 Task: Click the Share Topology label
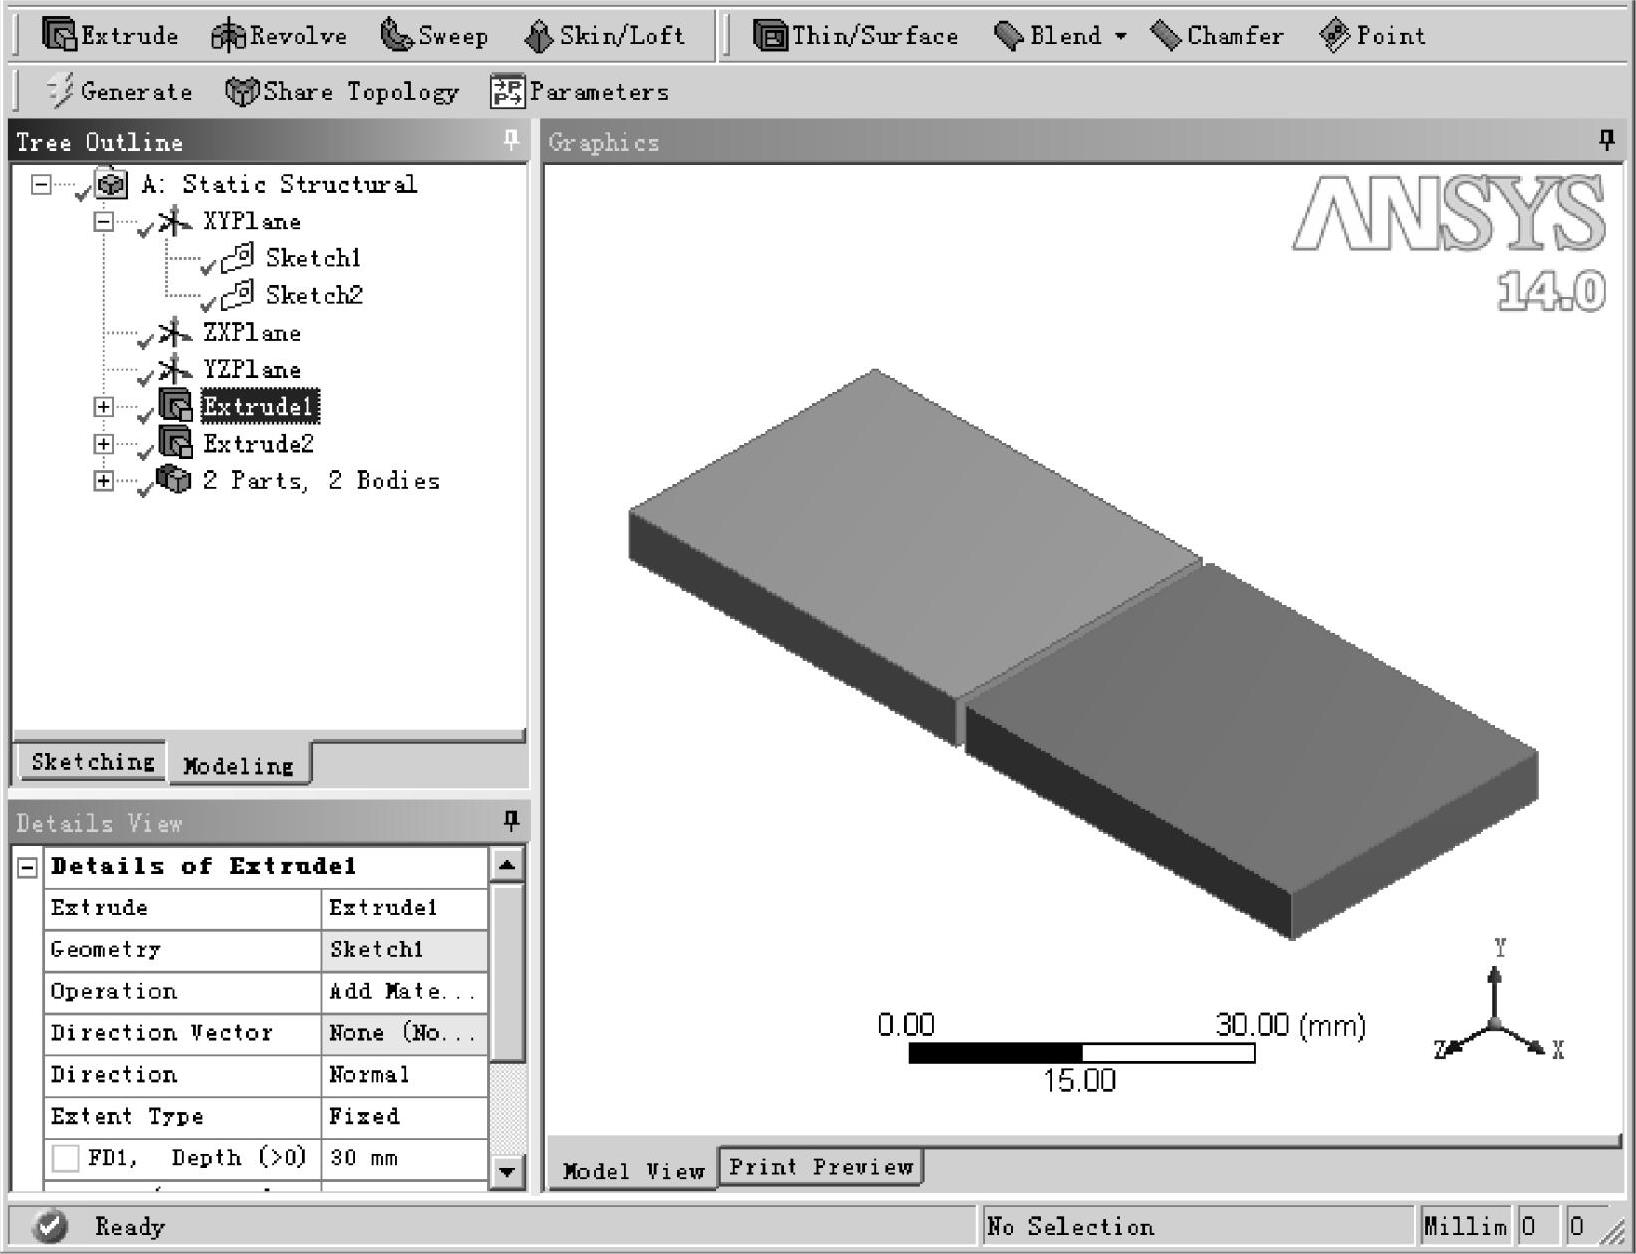click(x=361, y=92)
